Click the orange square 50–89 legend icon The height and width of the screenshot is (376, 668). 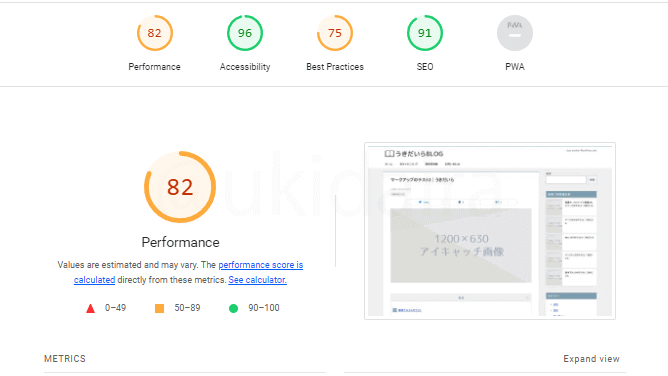coord(159,308)
